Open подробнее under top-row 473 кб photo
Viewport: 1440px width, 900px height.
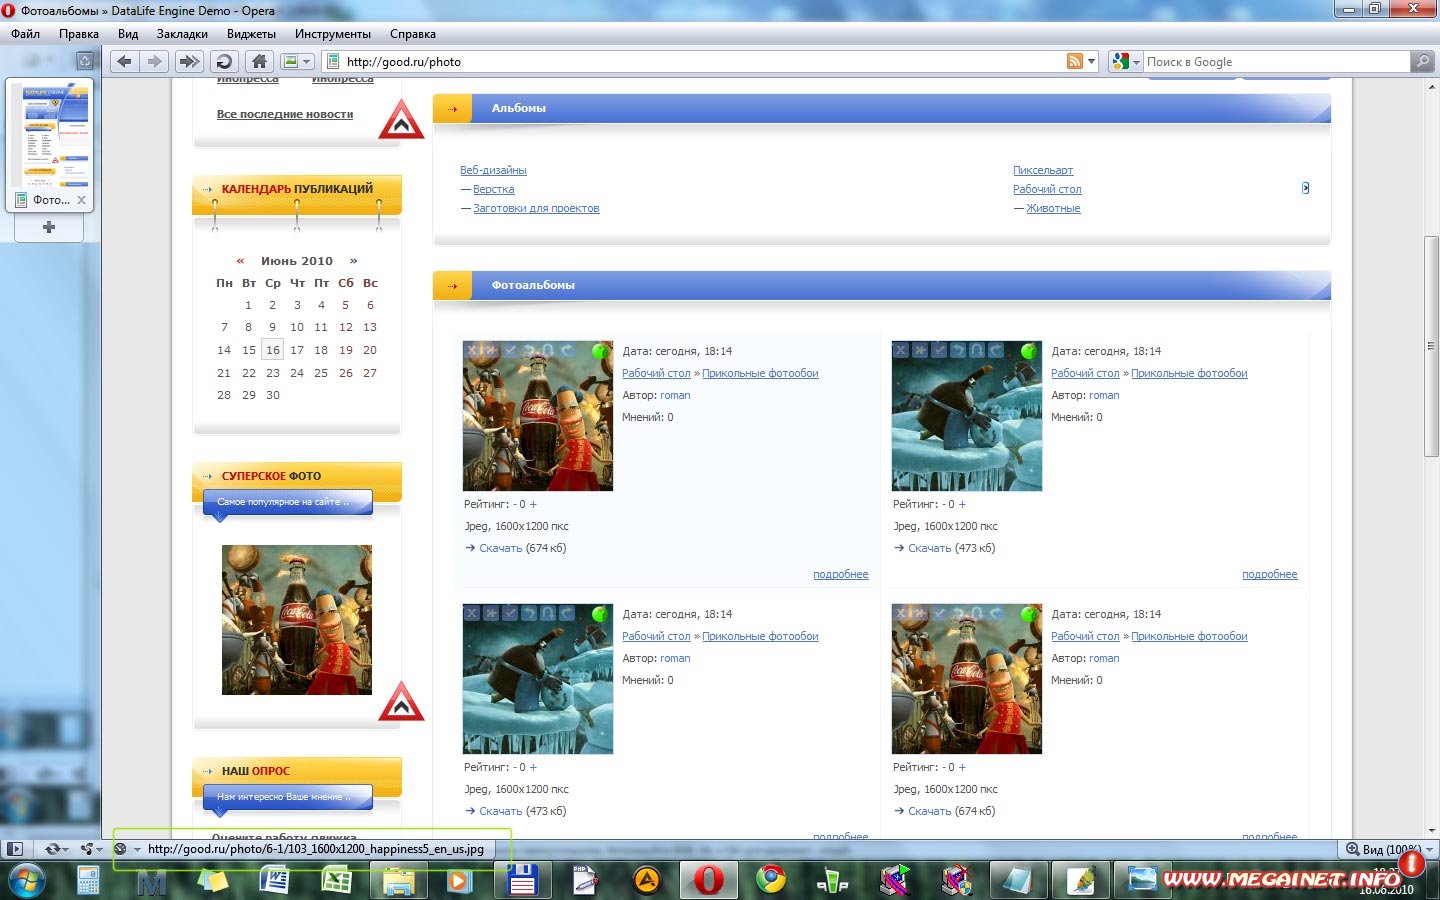(x=1270, y=574)
